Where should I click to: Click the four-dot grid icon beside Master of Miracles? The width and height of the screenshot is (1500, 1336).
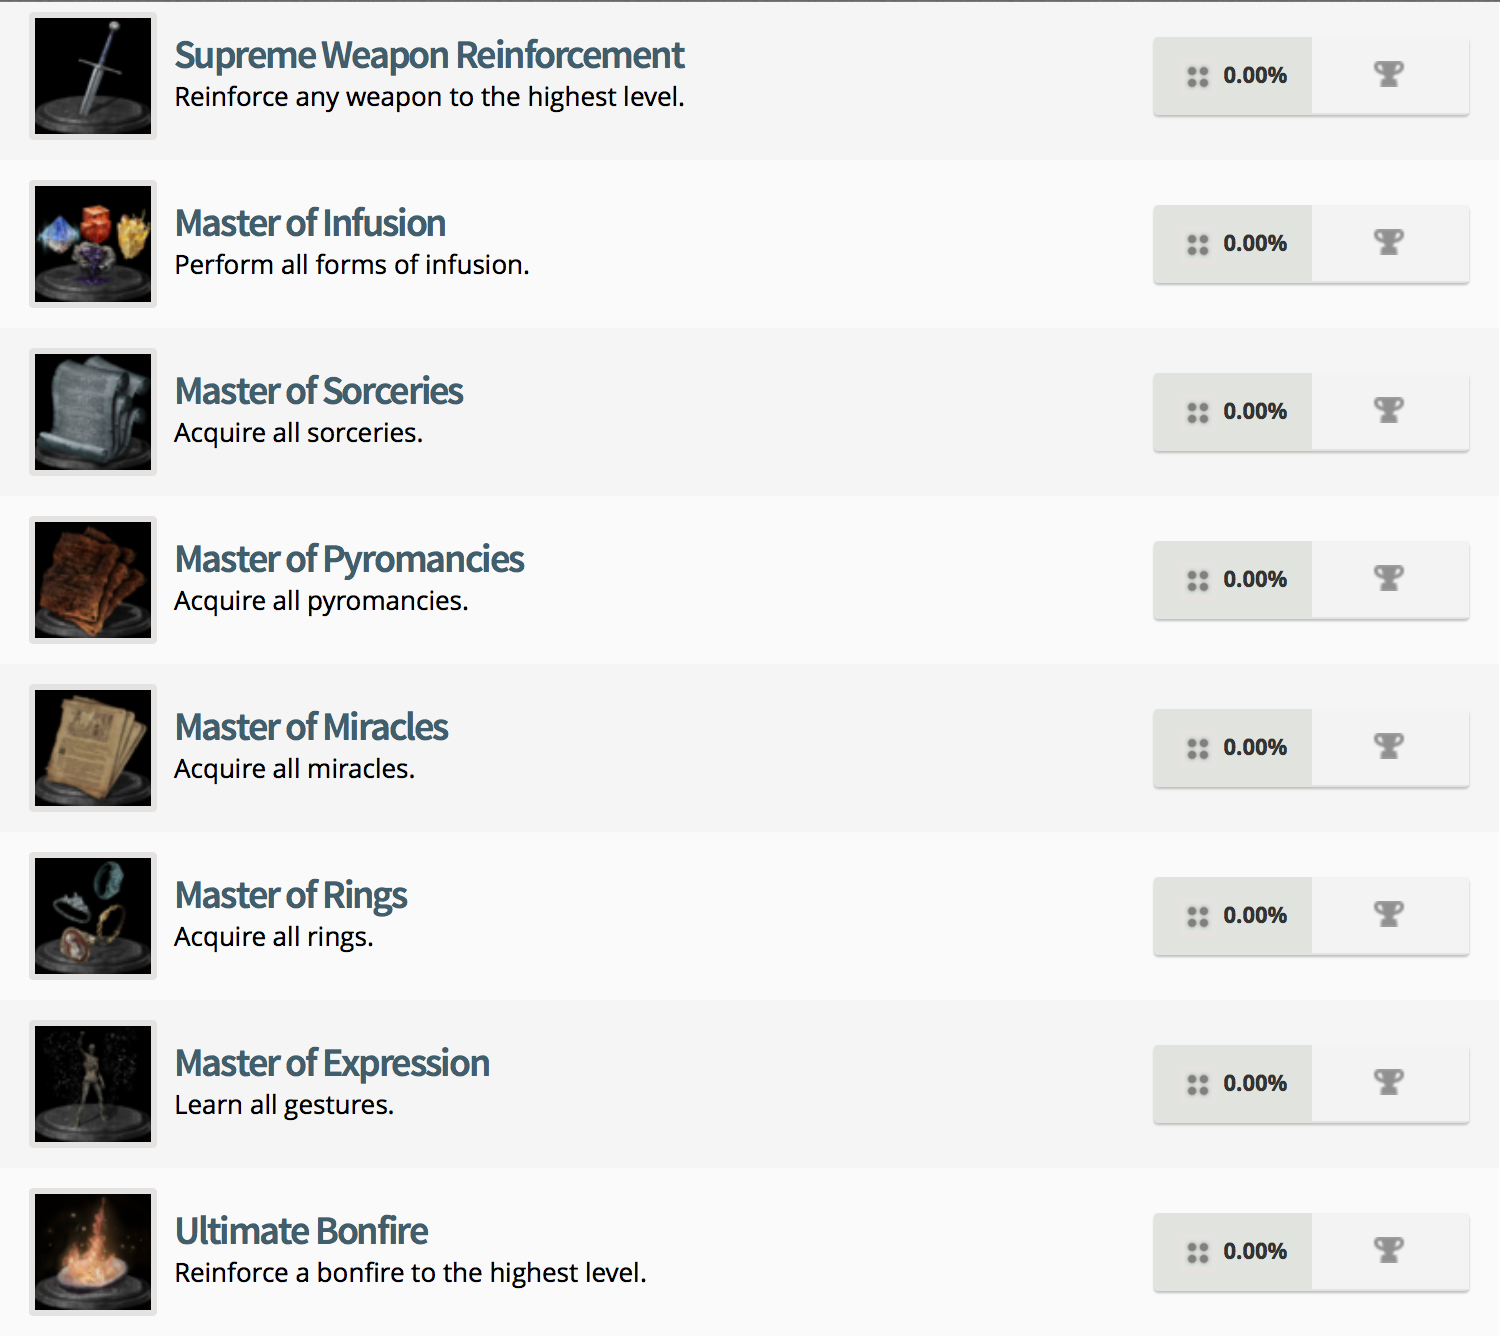click(x=1198, y=746)
